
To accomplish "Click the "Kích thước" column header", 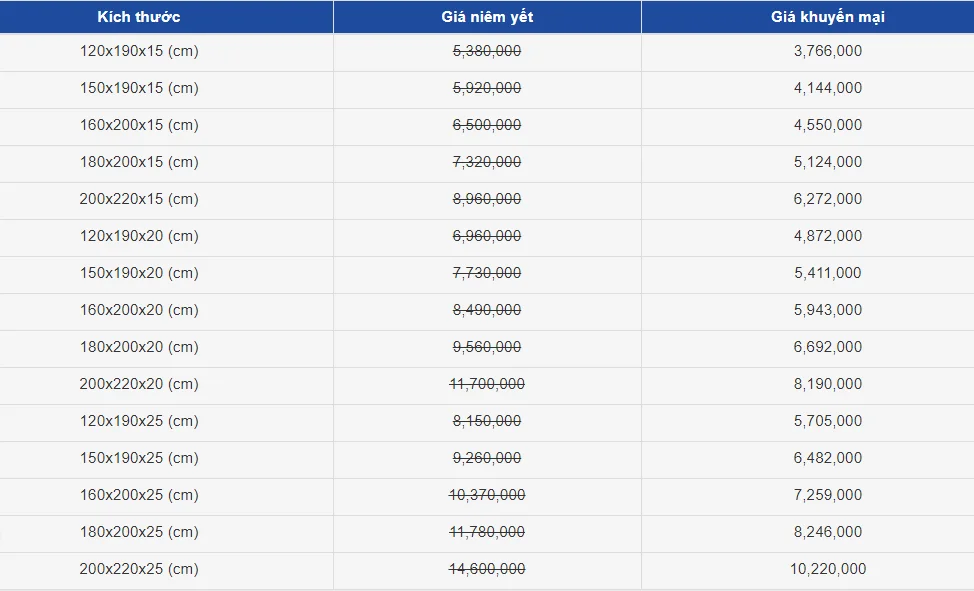I will click(139, 17).
